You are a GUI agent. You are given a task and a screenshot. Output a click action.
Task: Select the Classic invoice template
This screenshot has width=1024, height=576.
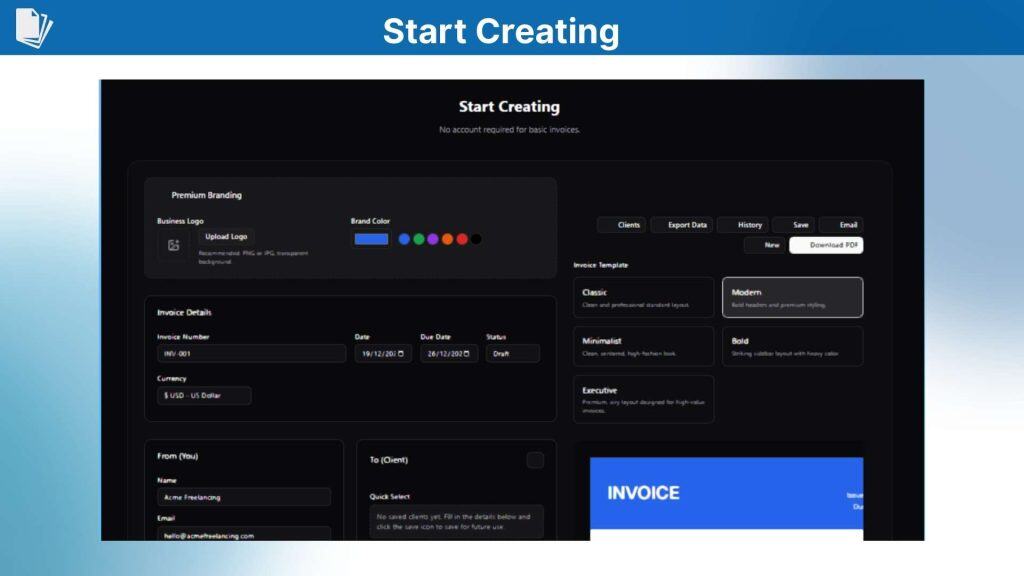click(x=643, y=297)
